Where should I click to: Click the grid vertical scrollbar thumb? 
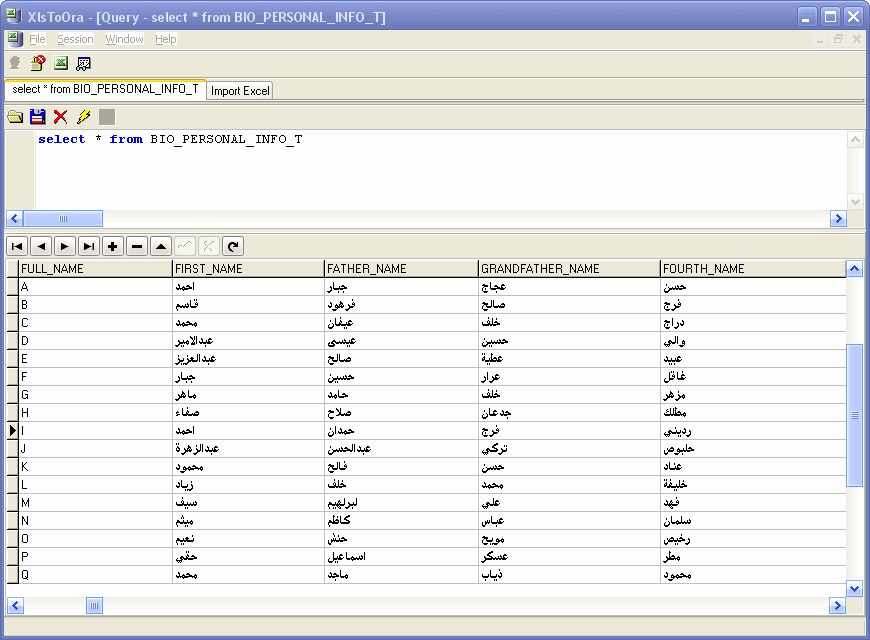854,415
